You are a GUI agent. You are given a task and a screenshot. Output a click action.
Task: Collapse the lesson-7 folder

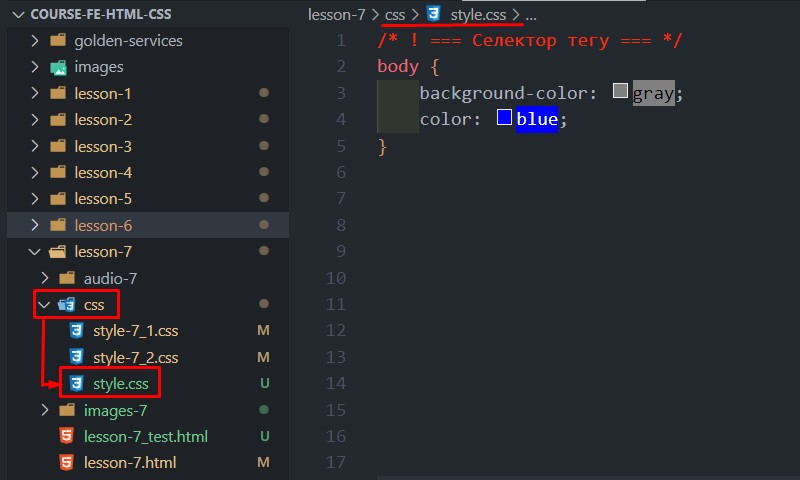[x=34, y=251]
